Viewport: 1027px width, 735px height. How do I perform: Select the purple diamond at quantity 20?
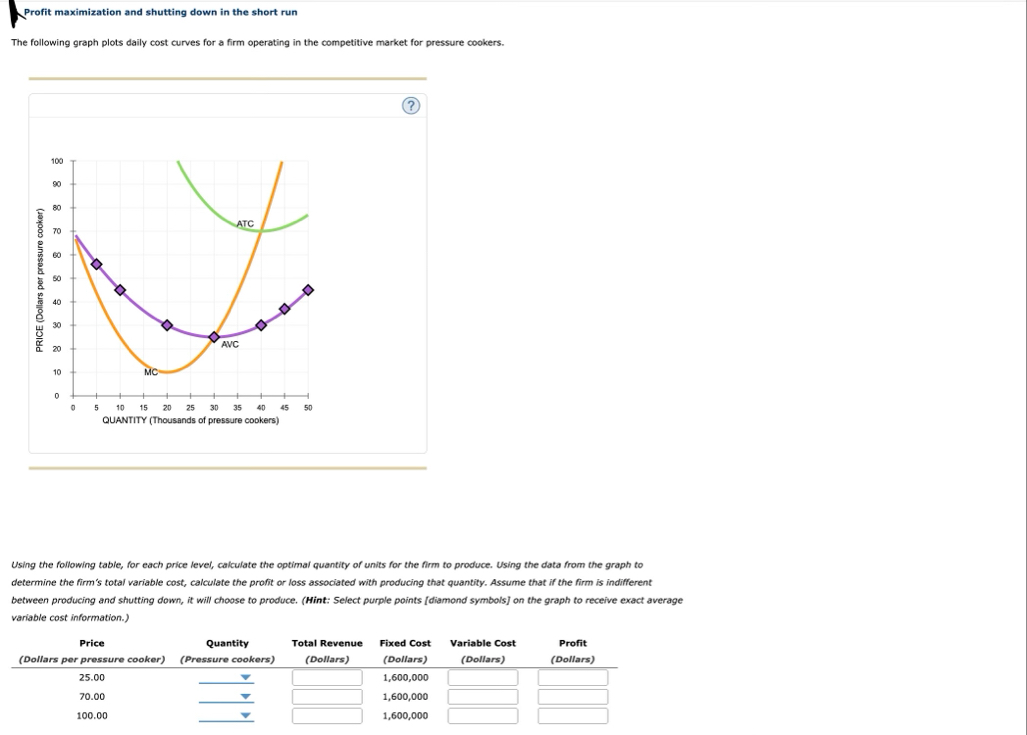pyautogui.click(x=167, y=325)
